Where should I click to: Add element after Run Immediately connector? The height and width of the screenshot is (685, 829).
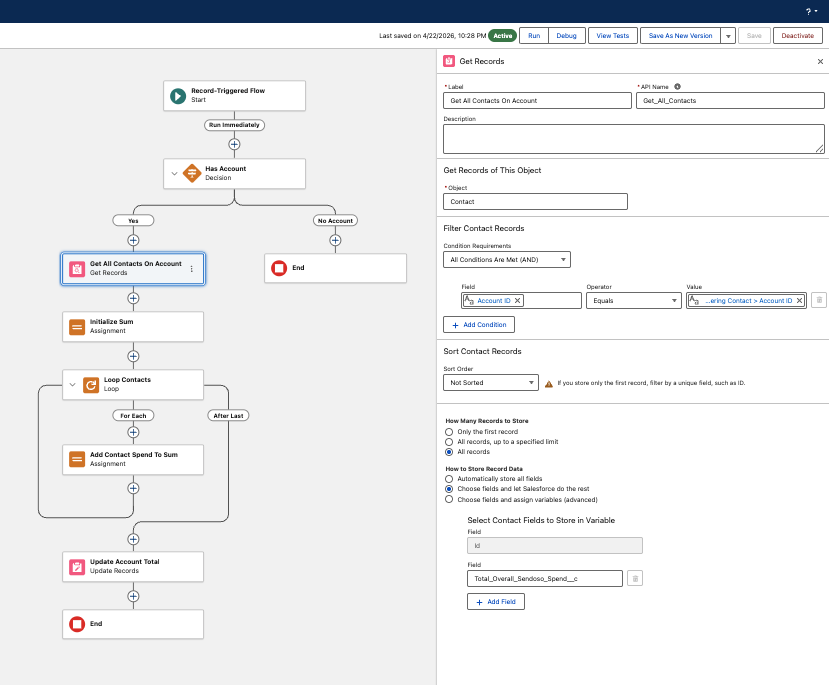(234, 144)
